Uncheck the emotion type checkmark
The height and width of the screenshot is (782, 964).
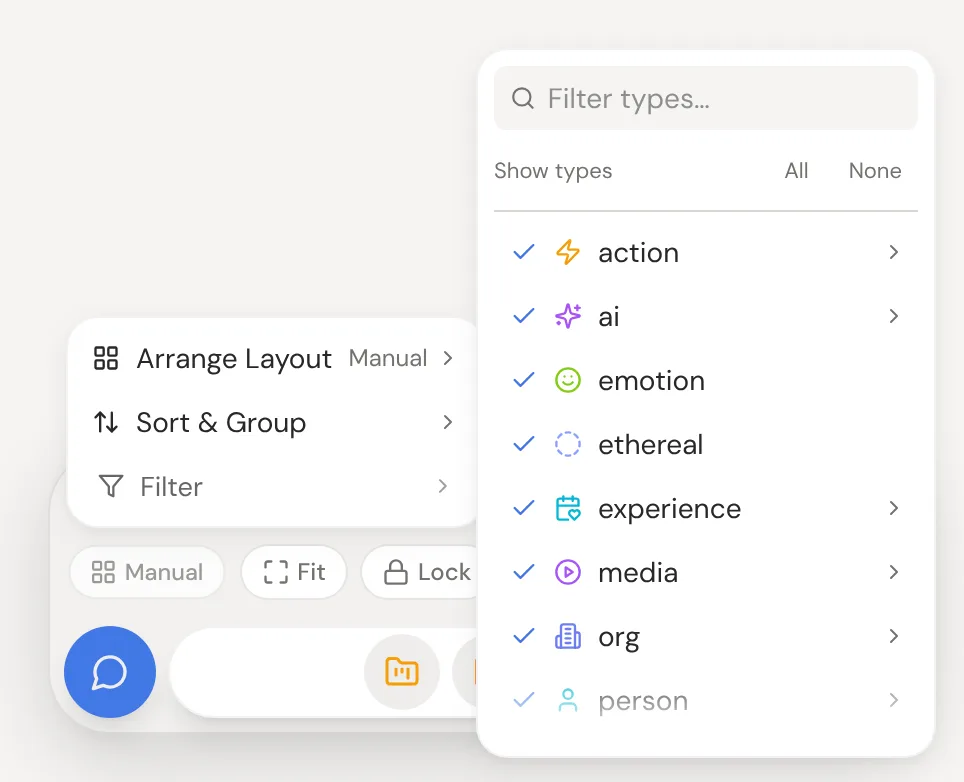[524, 380]
